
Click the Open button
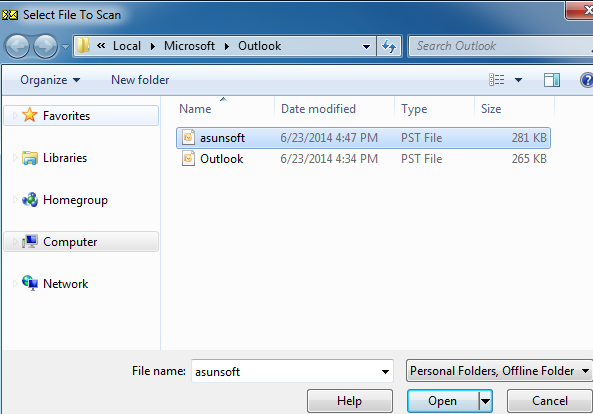click(x=442, y=401)
